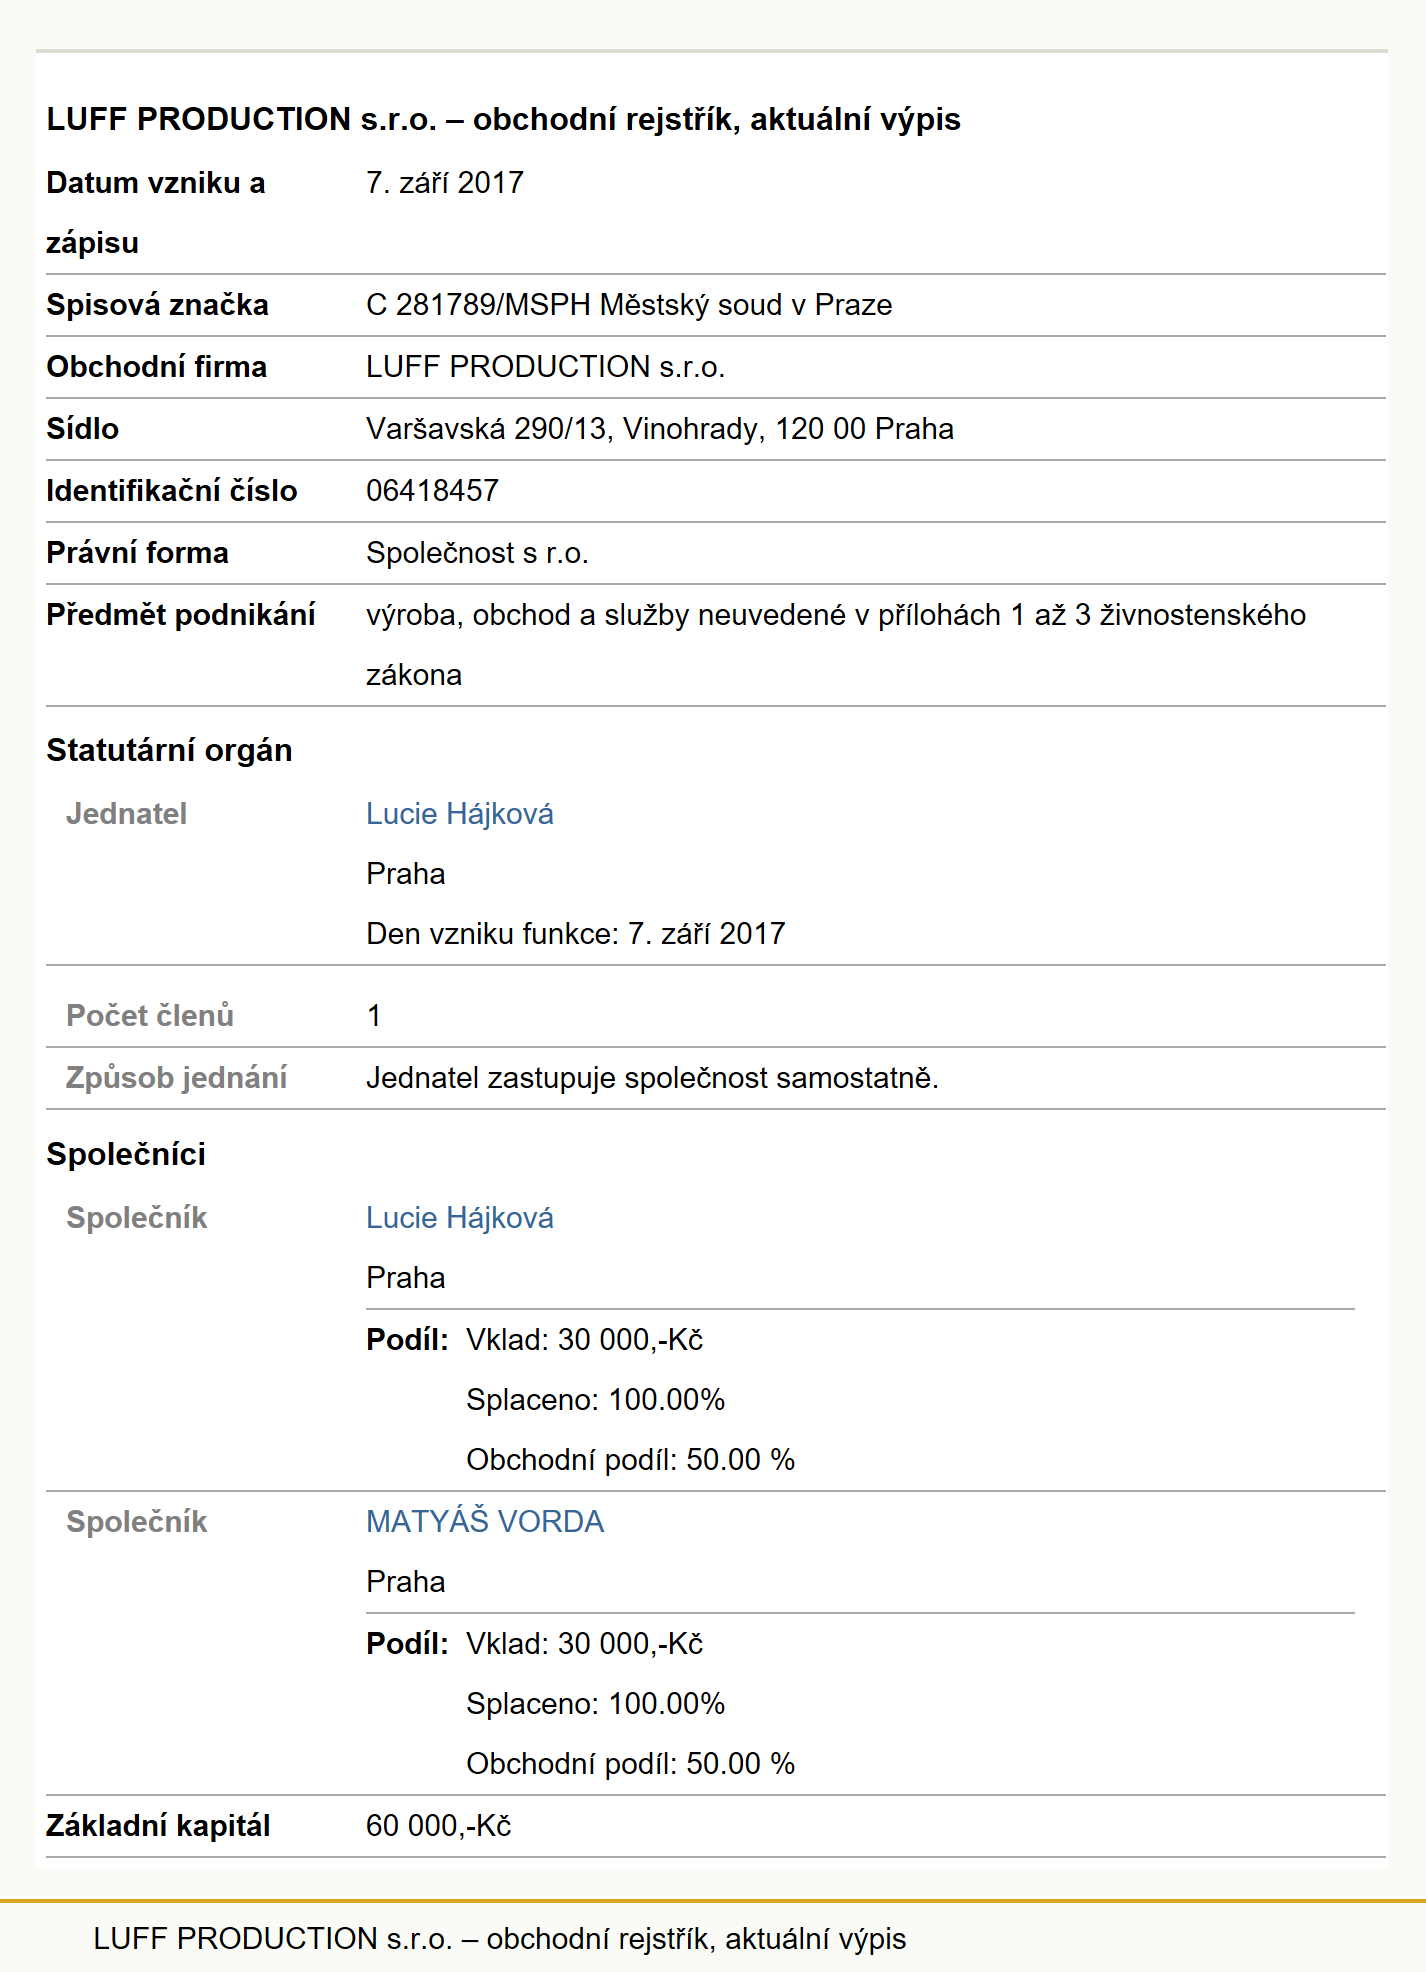This screenshot has width=1426, height=1972.
Task: Open společník Lucie Hájková link
Action: tap(459, 1218)
